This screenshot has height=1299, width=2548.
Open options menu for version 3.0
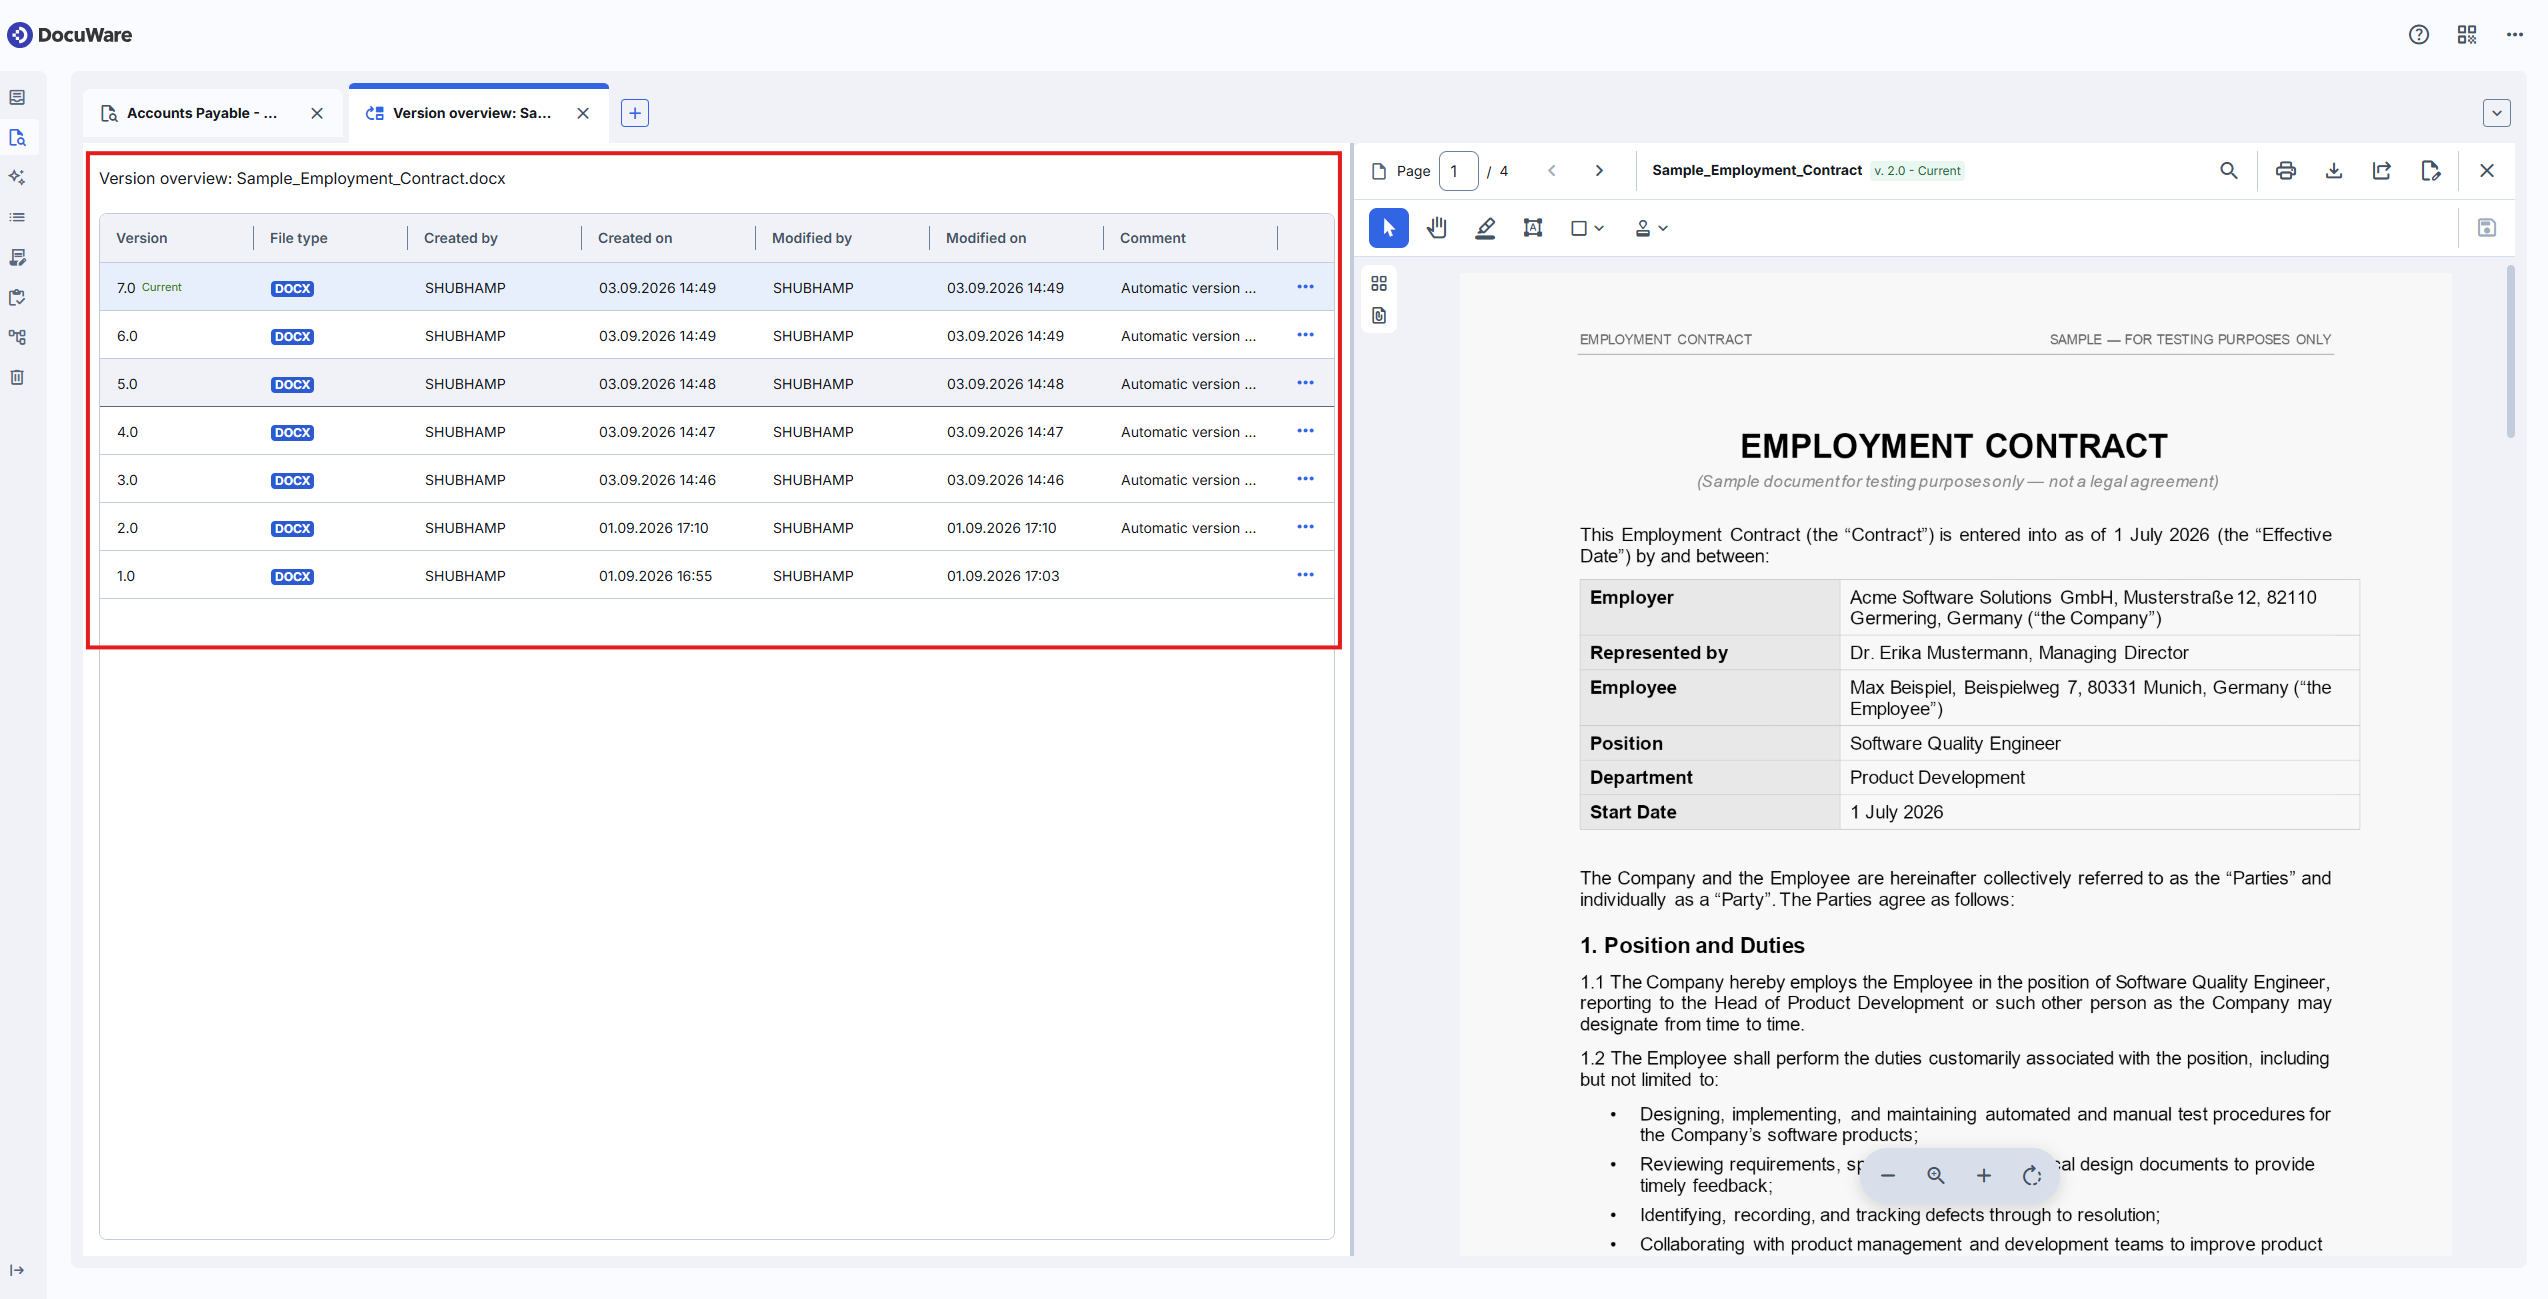pyautogui.click(x=1305, y=479)
